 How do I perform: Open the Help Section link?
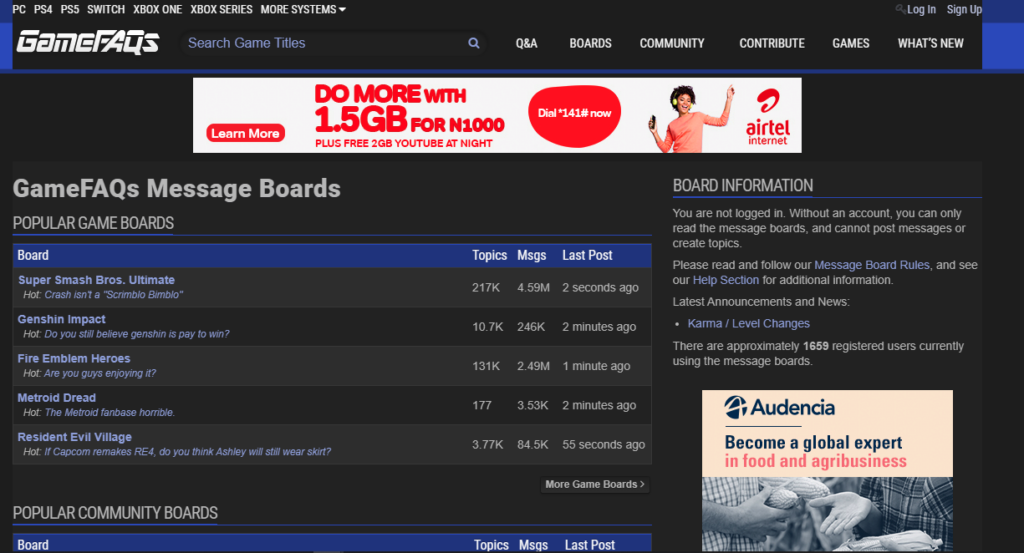[726, 280]
